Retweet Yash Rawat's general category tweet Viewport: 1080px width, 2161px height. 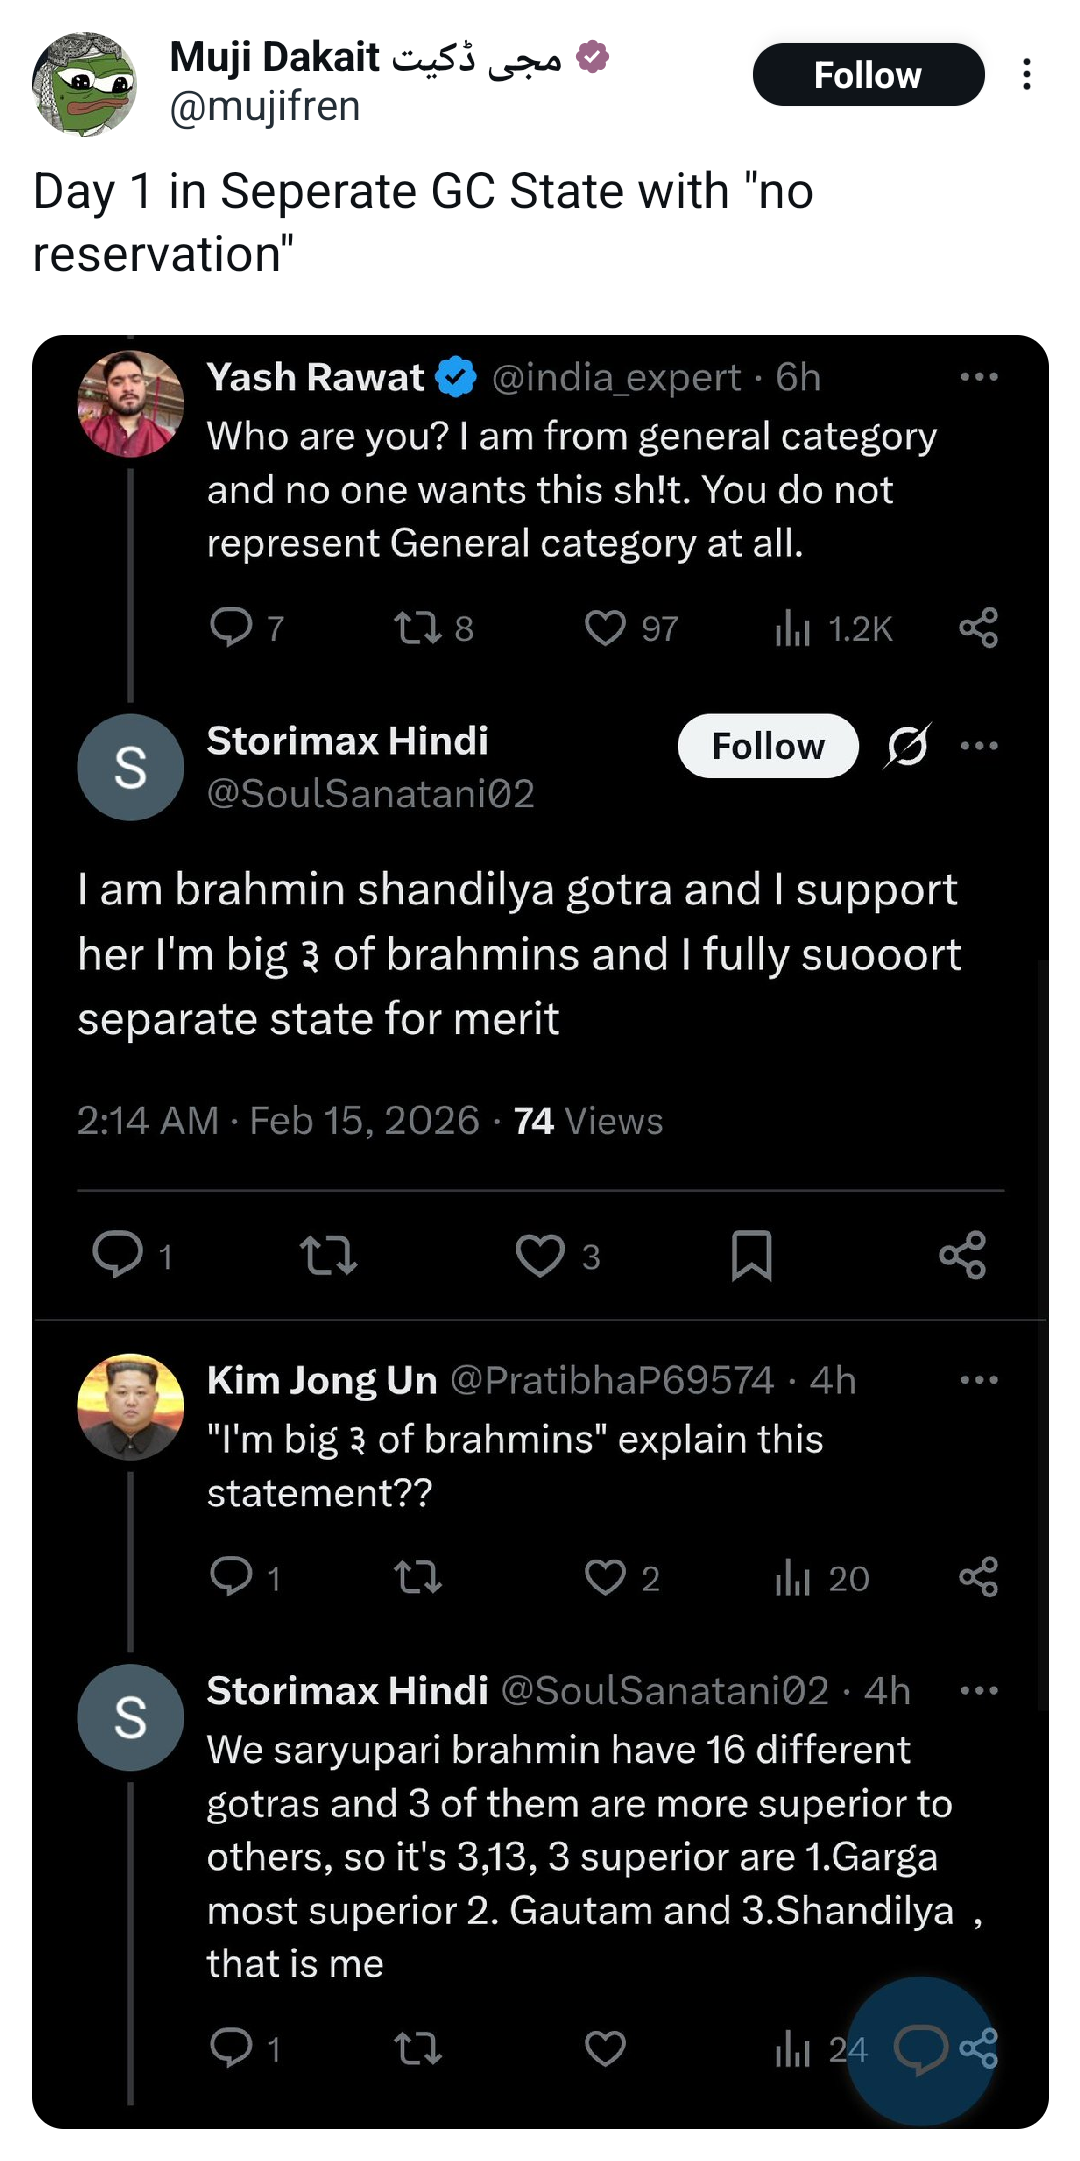click(x=417, y=628)
